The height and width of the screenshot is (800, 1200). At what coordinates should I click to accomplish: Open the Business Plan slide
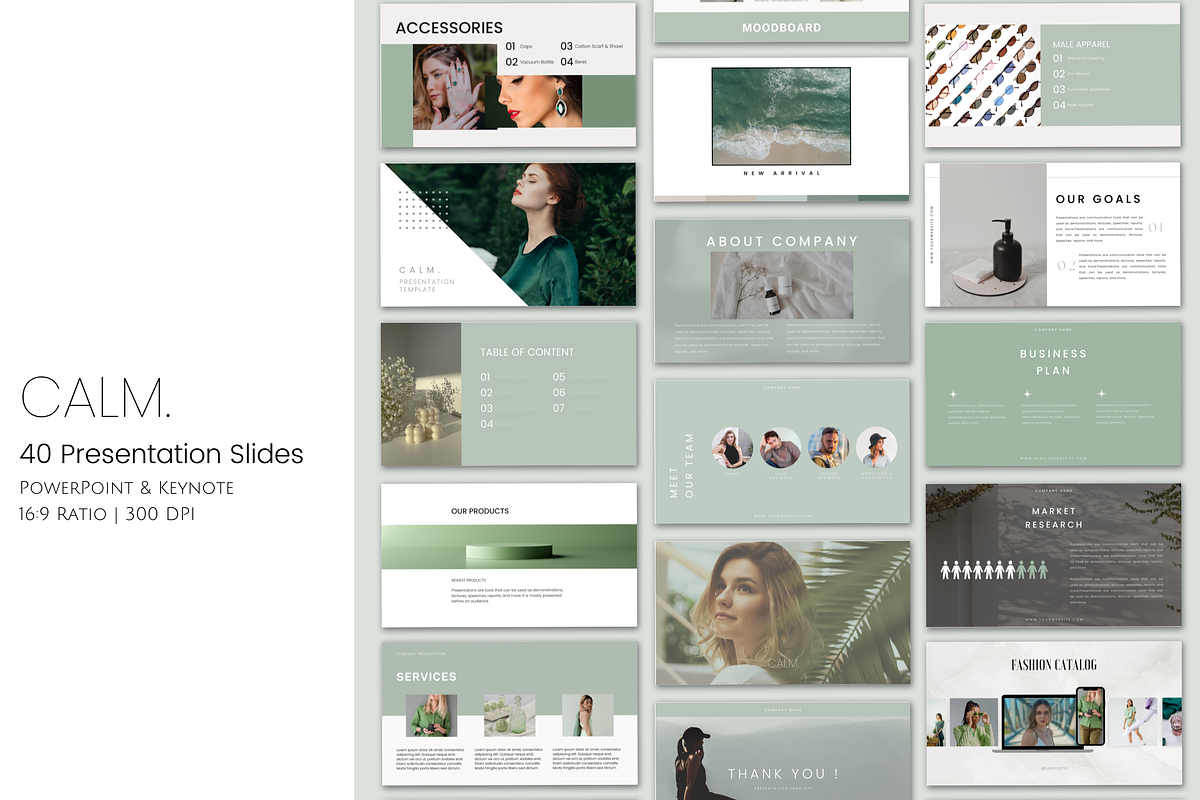(1053, 394)
